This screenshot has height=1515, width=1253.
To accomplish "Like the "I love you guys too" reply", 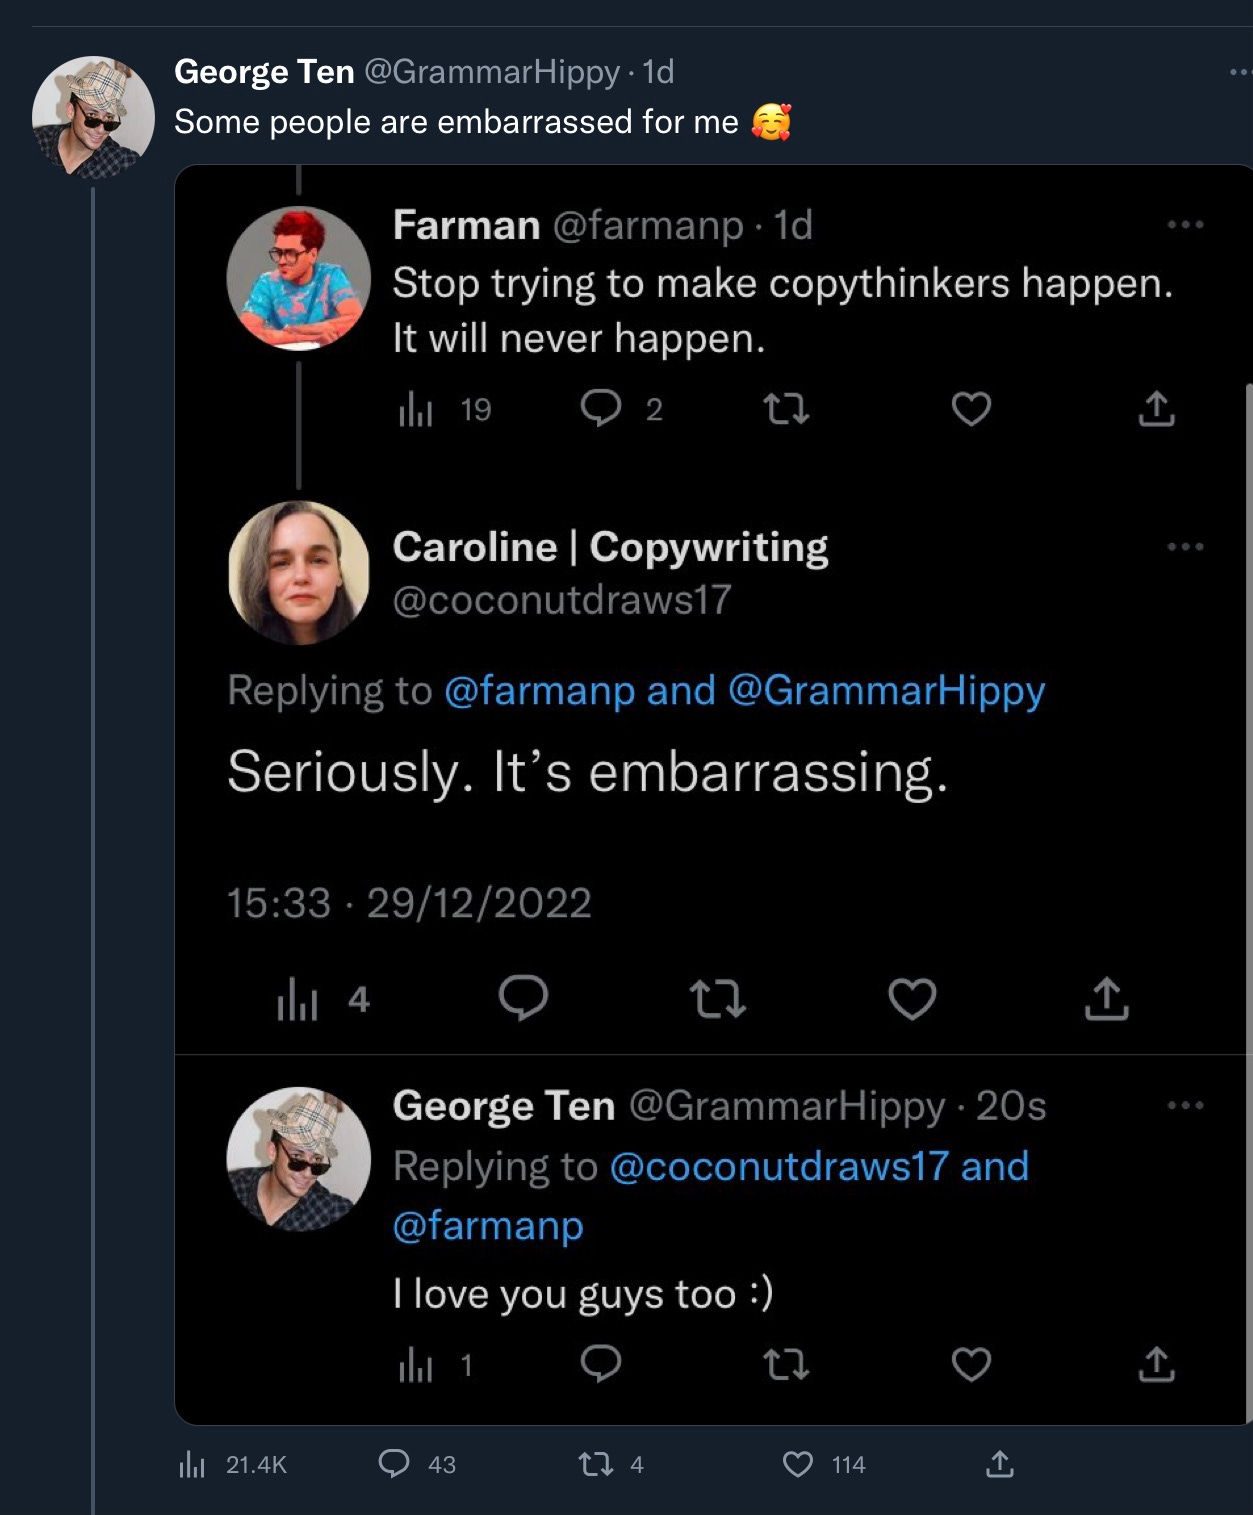I will coord(971,1365).
